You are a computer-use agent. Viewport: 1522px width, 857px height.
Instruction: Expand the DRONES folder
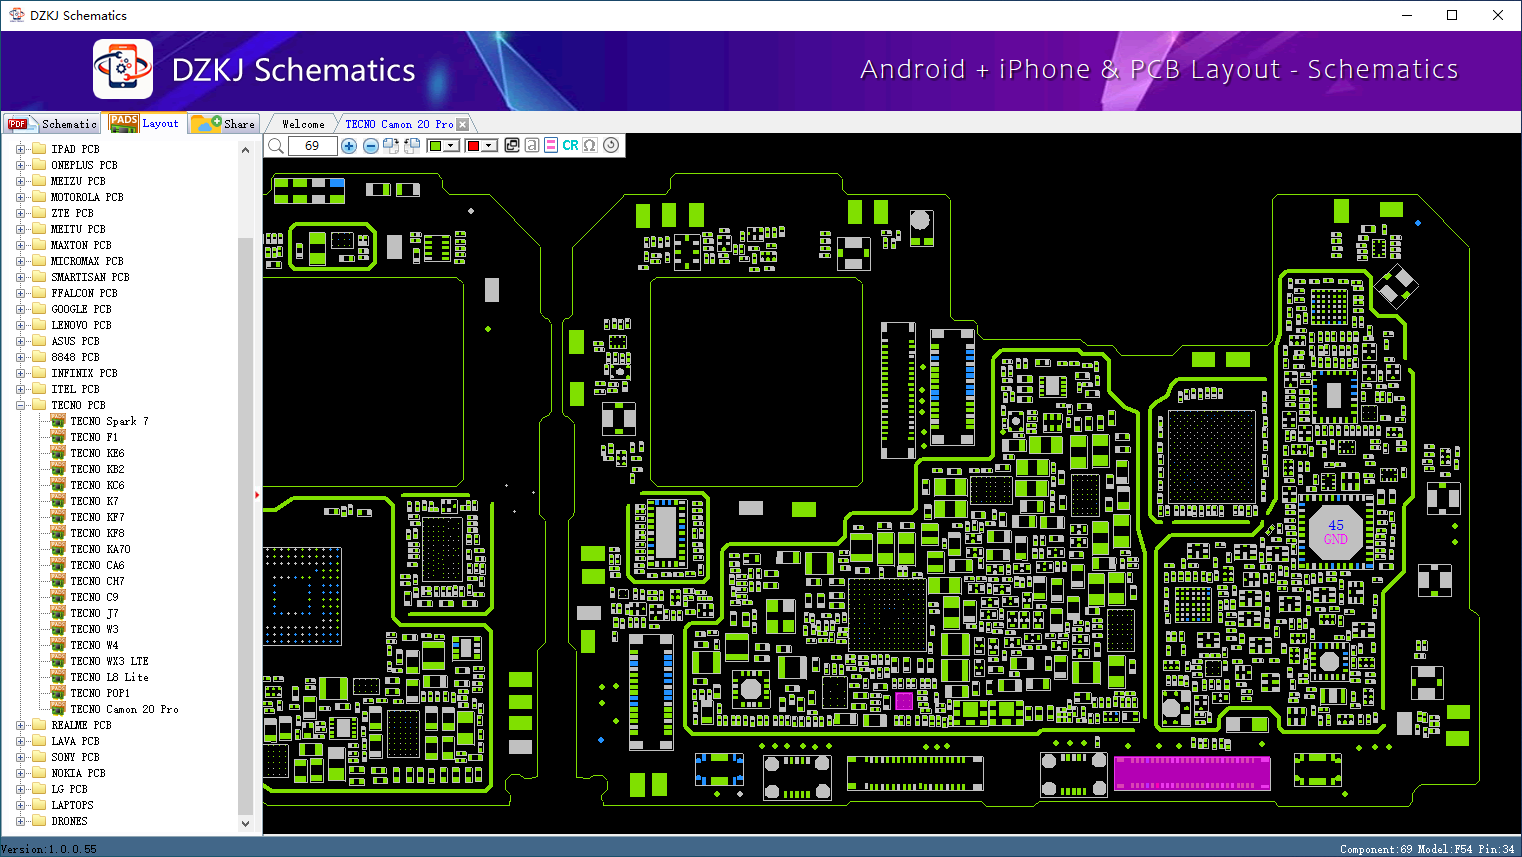pyautogui.click(x=20, y=821)
